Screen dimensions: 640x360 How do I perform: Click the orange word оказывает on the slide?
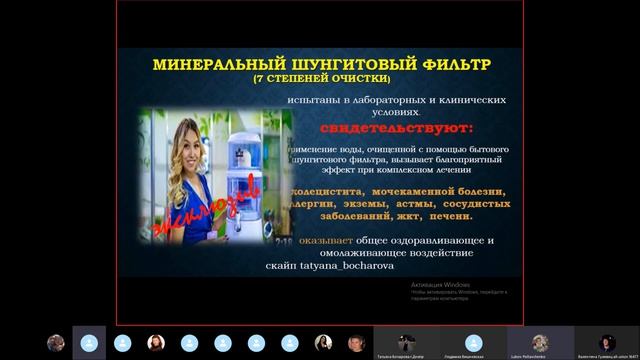(326, 240)
